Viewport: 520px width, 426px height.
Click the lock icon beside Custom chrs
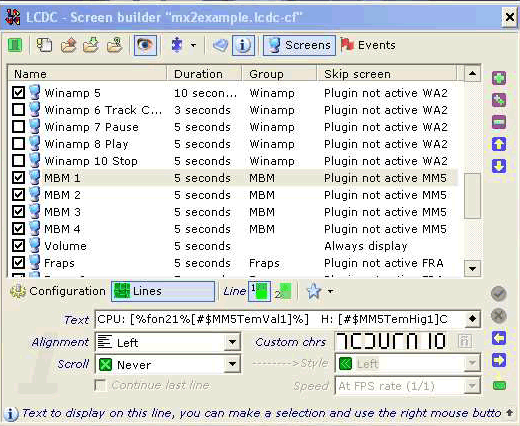pyautogui.click(x=465, y=341)
